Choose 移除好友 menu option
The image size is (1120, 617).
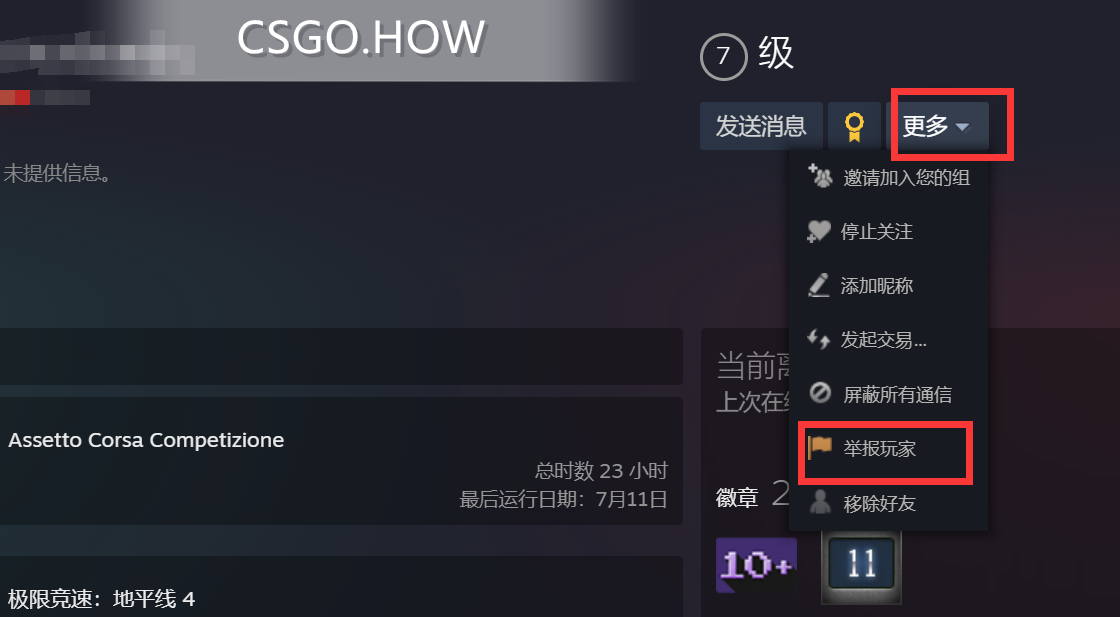point(889,503)
